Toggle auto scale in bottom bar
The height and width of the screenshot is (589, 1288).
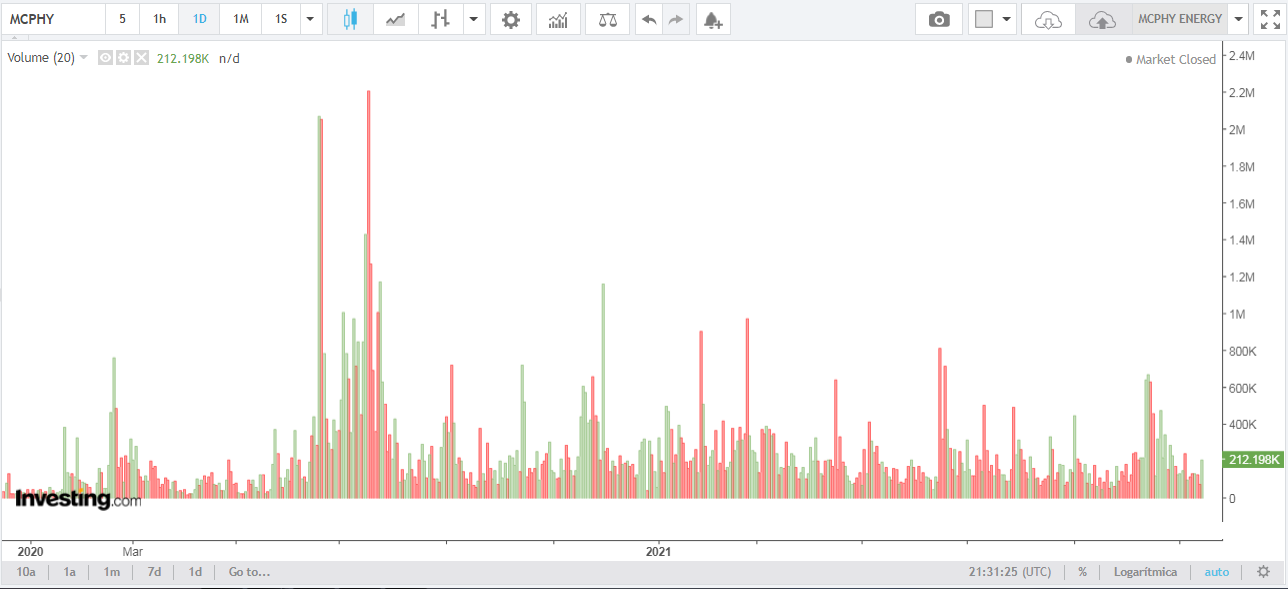point(1216,572)
